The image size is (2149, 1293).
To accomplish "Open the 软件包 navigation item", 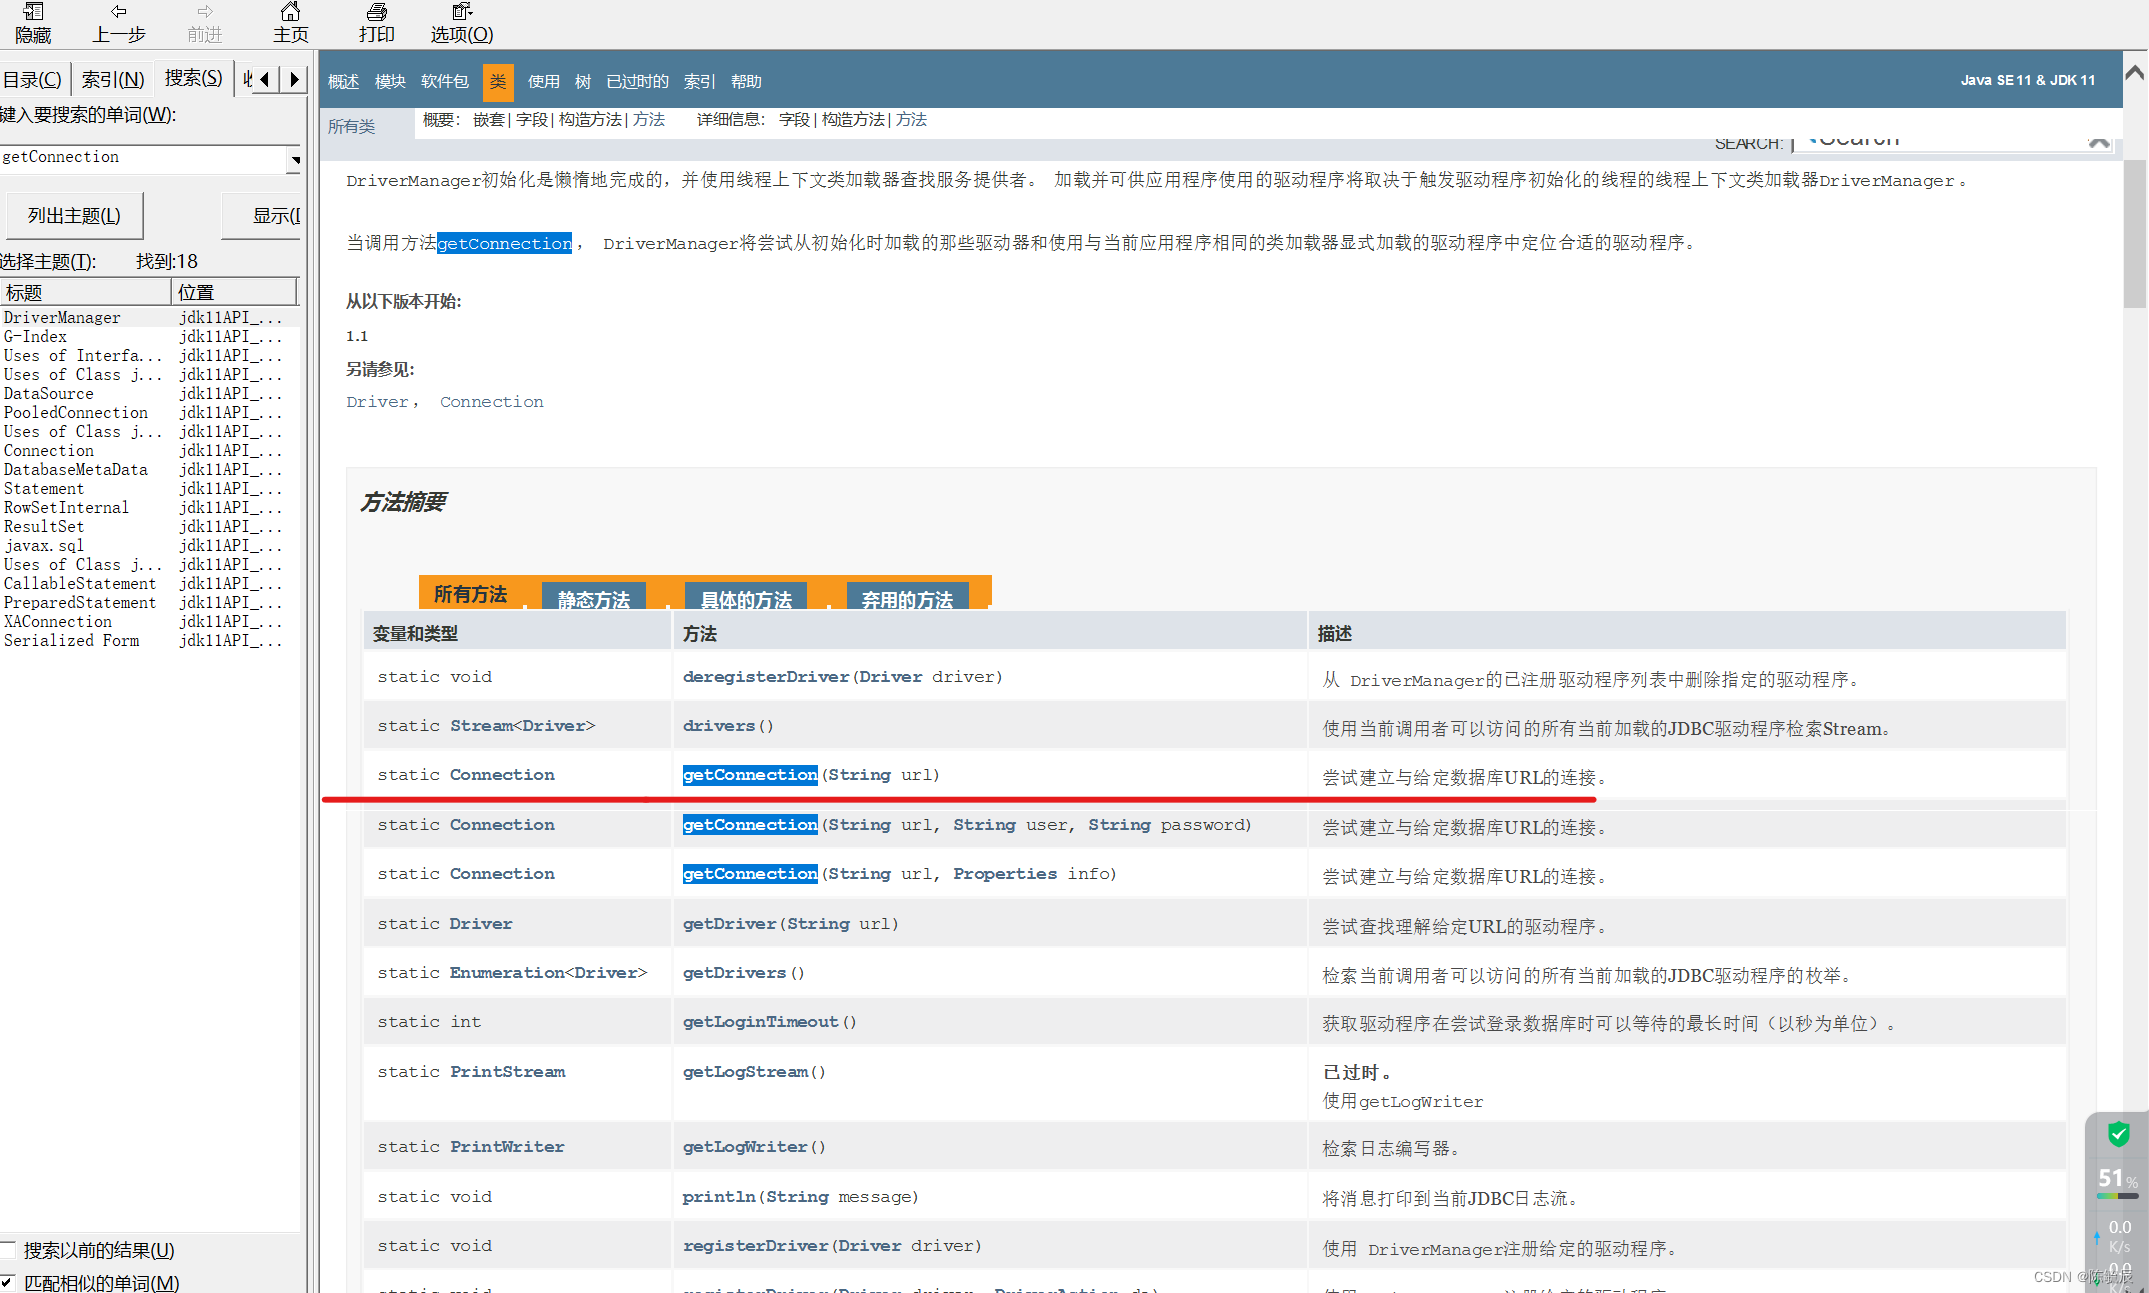I will tap(444, 81).
